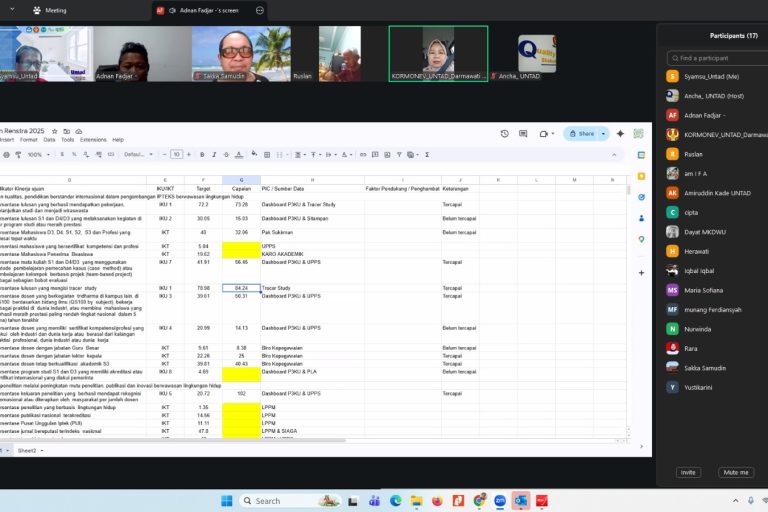Click the sheet horizontal scrollbar
768x512 pixels.
tap(174, 441)
